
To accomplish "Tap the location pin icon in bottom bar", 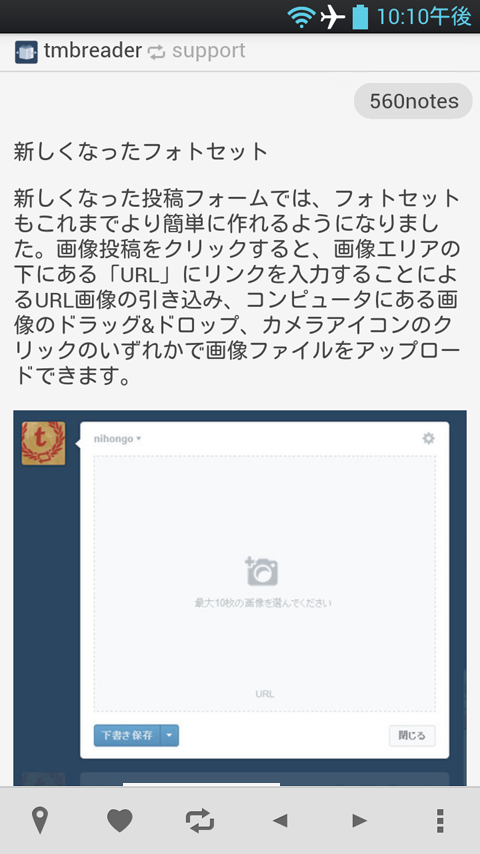I will 40,820.
